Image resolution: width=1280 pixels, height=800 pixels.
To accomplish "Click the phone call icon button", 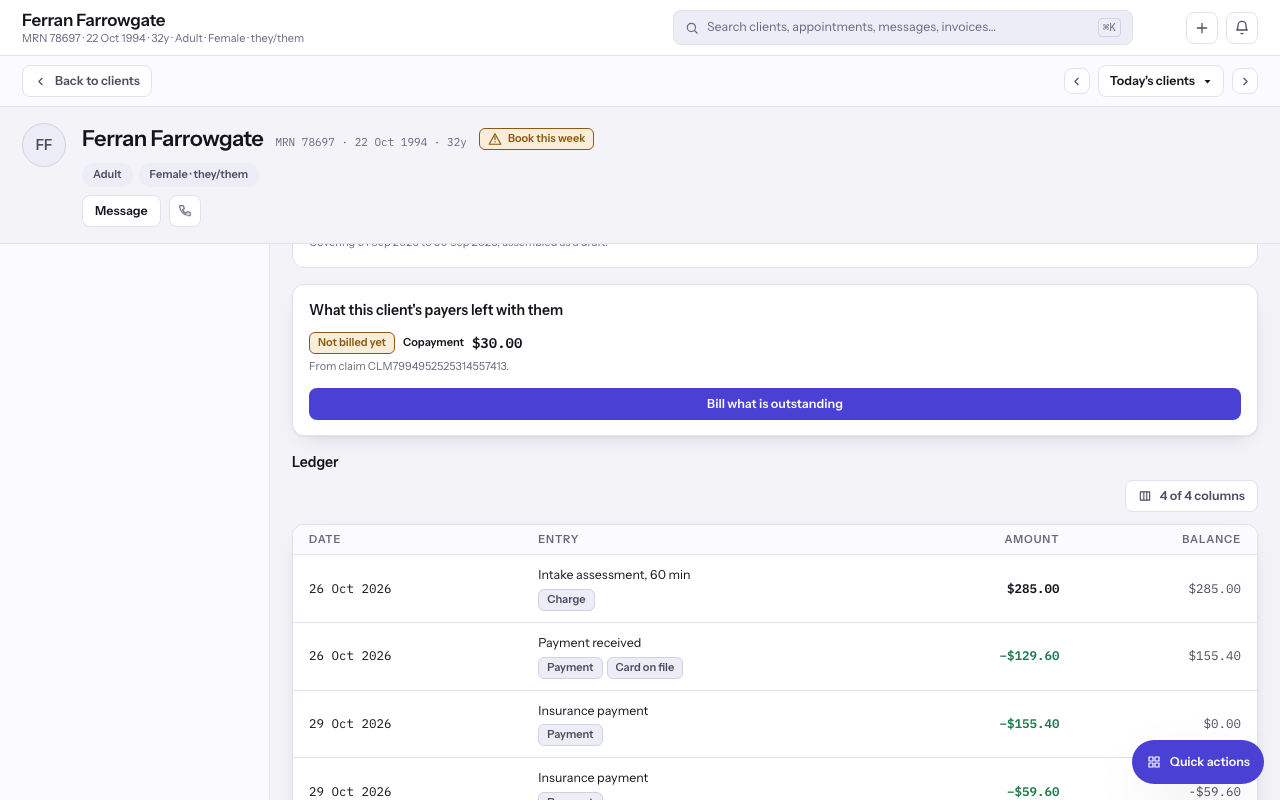I will coord(185,211).
